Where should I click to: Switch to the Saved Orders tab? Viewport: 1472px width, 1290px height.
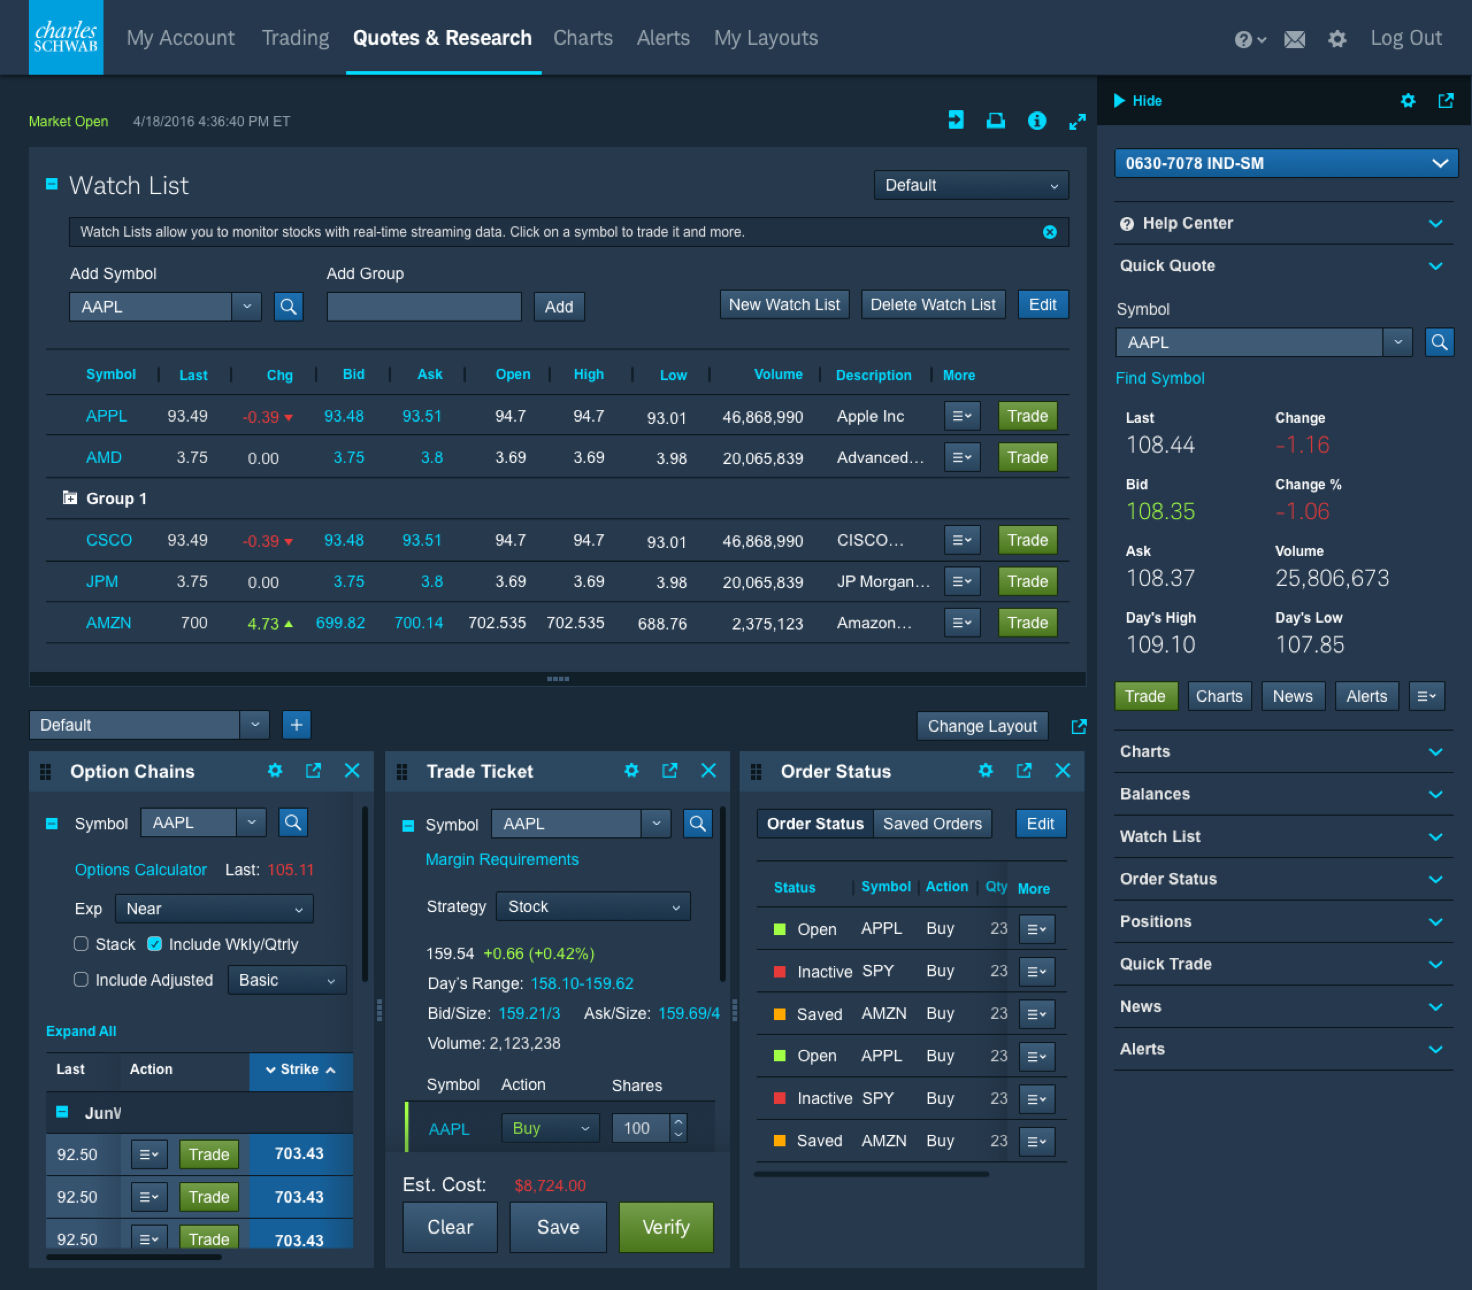[x=932, y=824]
